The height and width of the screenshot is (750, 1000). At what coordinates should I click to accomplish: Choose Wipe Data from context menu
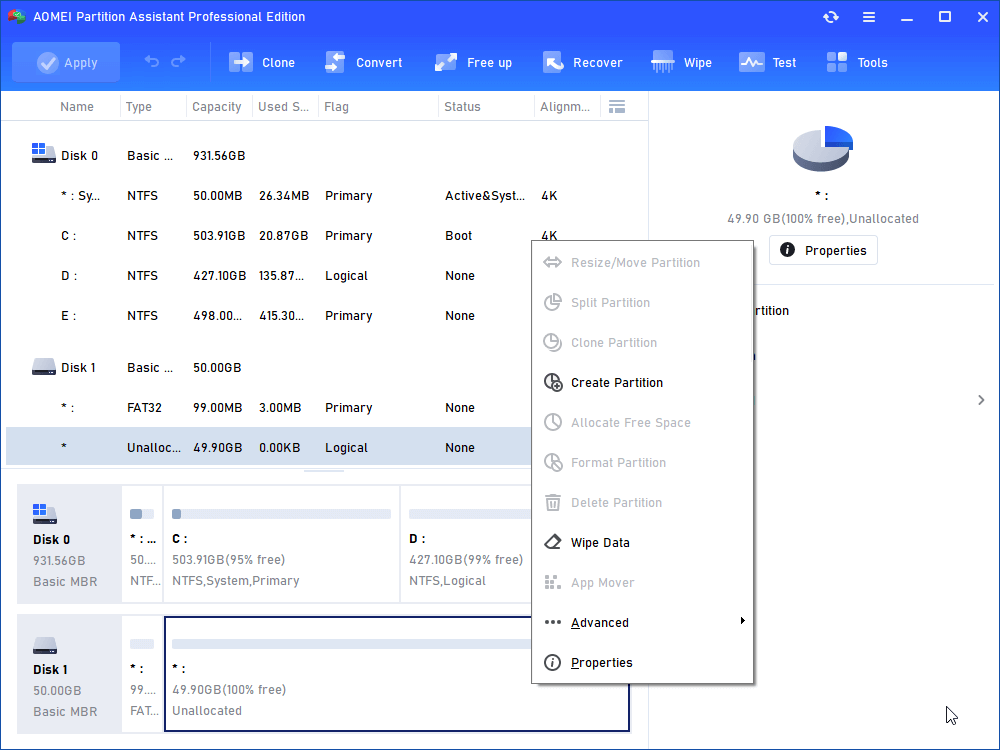tap(642, 543)
